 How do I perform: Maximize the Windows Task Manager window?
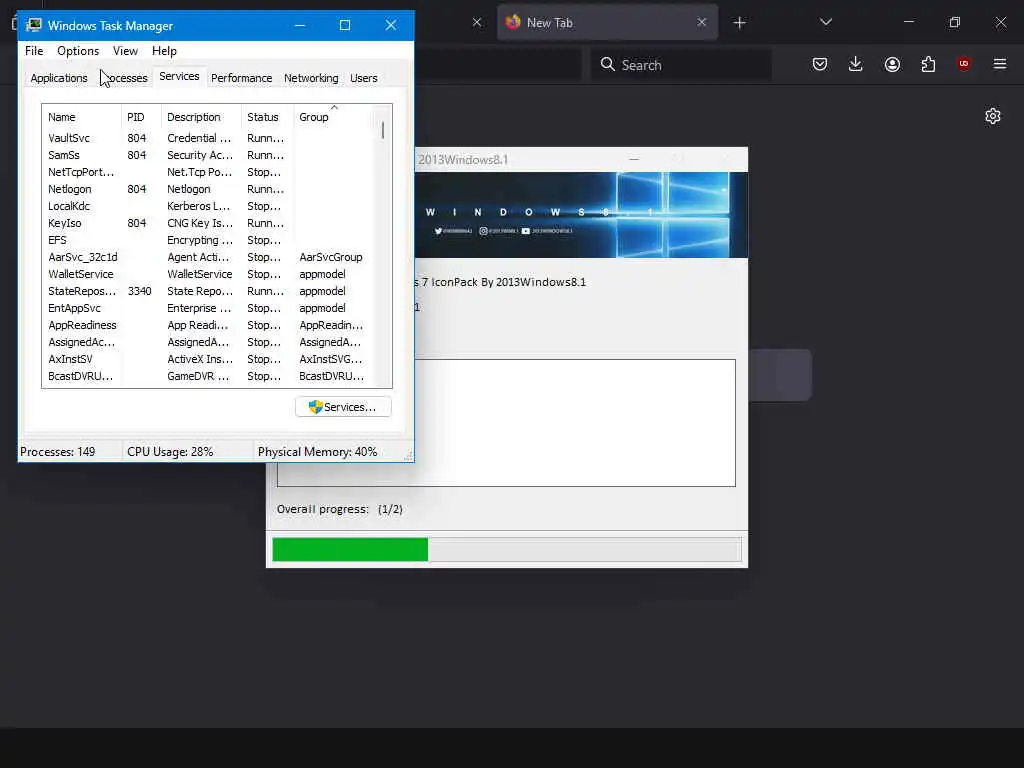click(345, 25)
